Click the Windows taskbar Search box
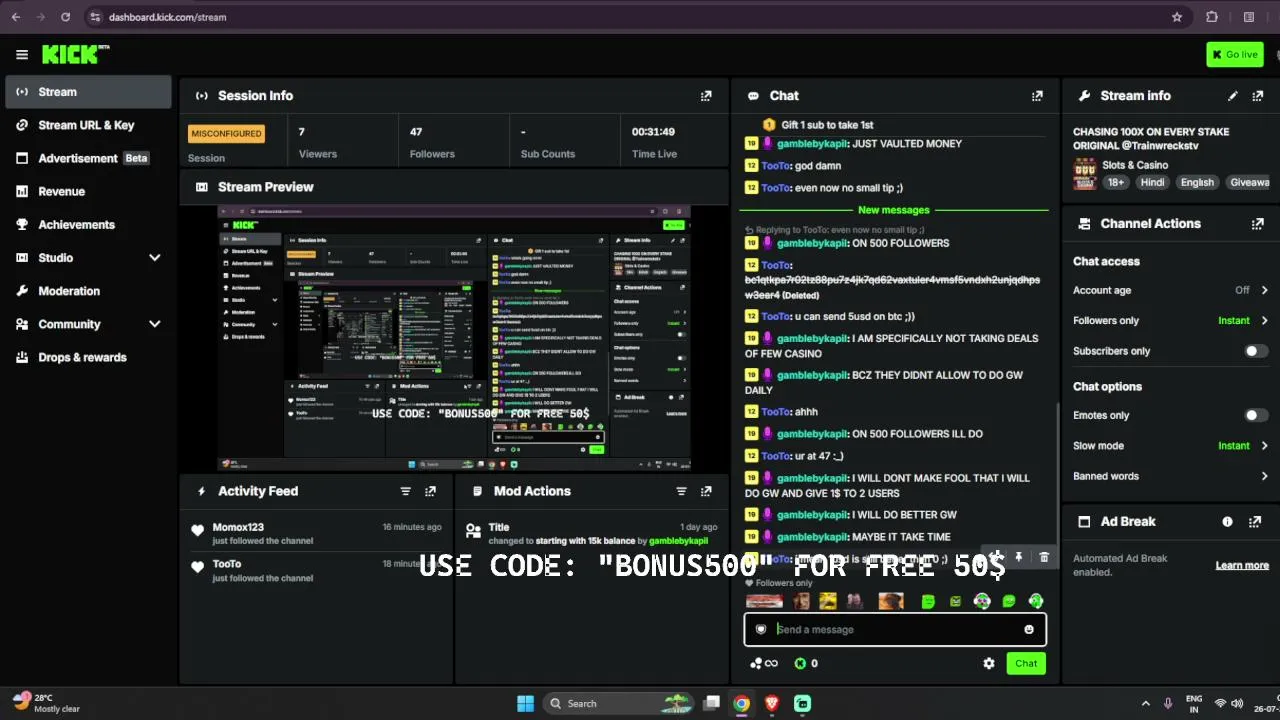 coord(616,703)
